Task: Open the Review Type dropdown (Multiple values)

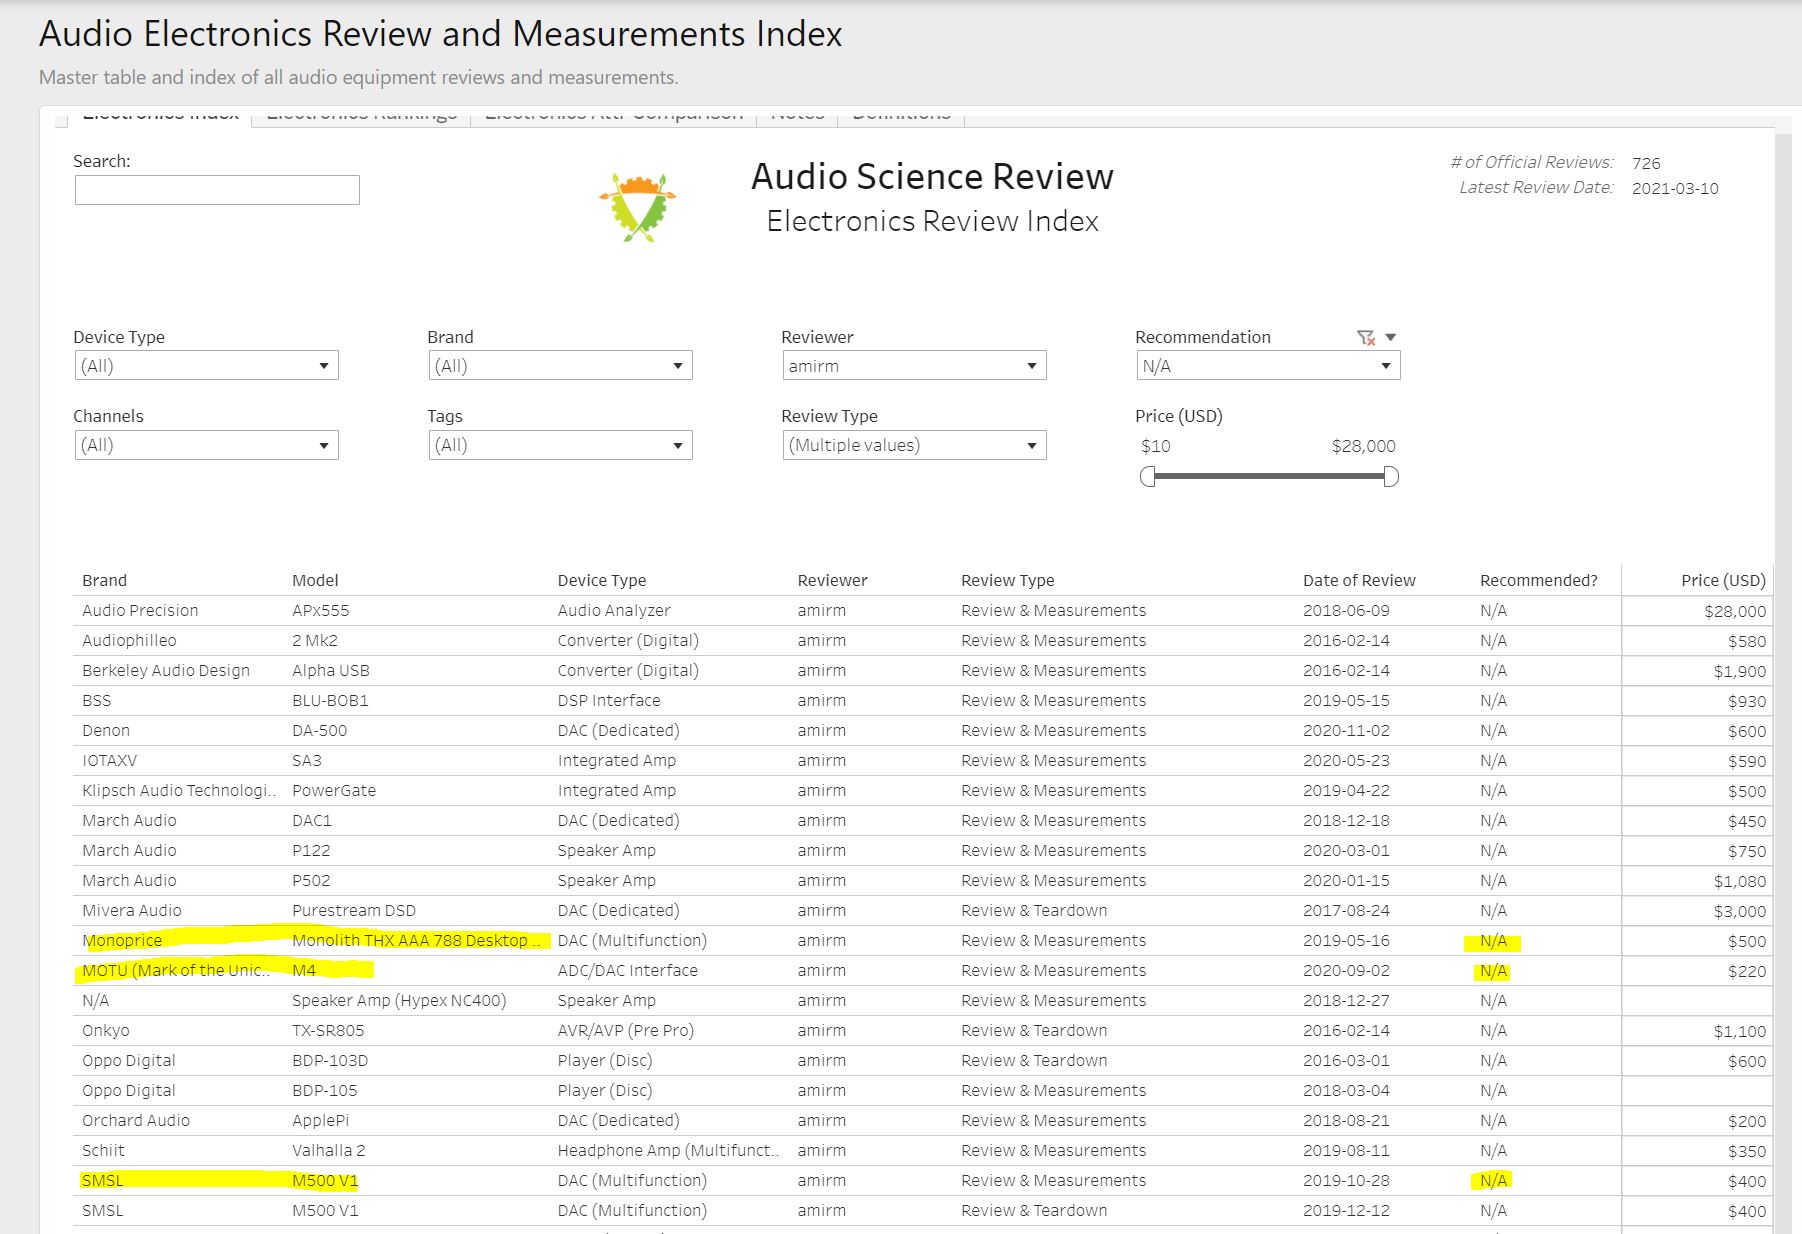Action: 914,445
